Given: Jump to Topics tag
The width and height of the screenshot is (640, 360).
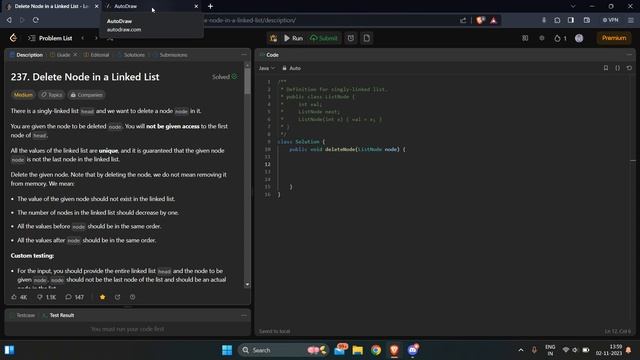Looking at the screenshot, I should 51,95.
